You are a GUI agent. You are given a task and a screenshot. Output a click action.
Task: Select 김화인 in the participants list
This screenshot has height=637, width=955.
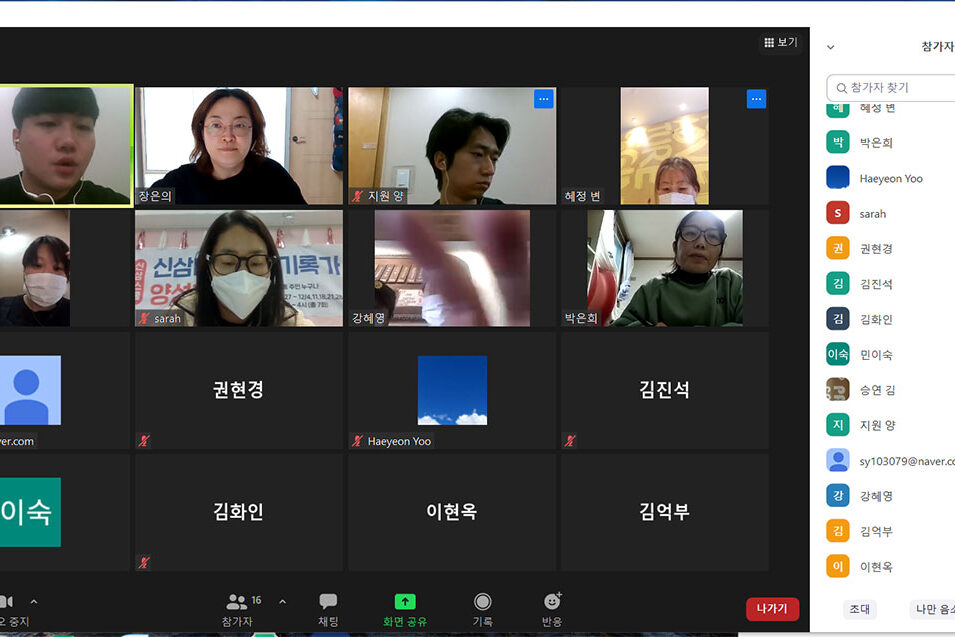[x=875, y=319]
